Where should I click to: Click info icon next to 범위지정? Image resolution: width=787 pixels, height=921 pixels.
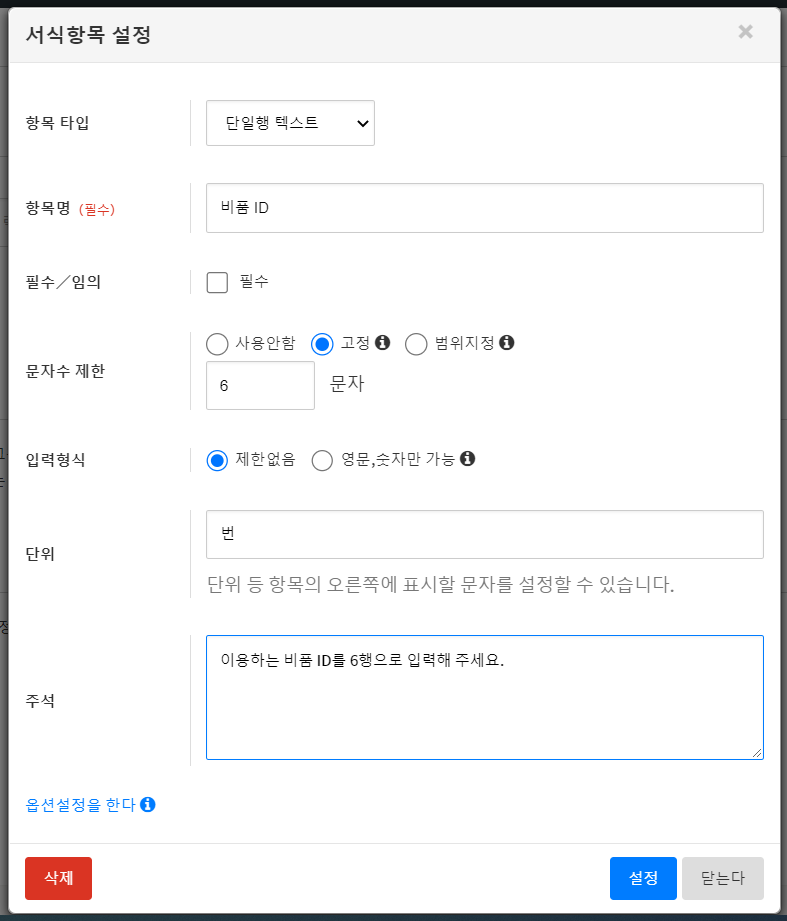tap(507, 343)
